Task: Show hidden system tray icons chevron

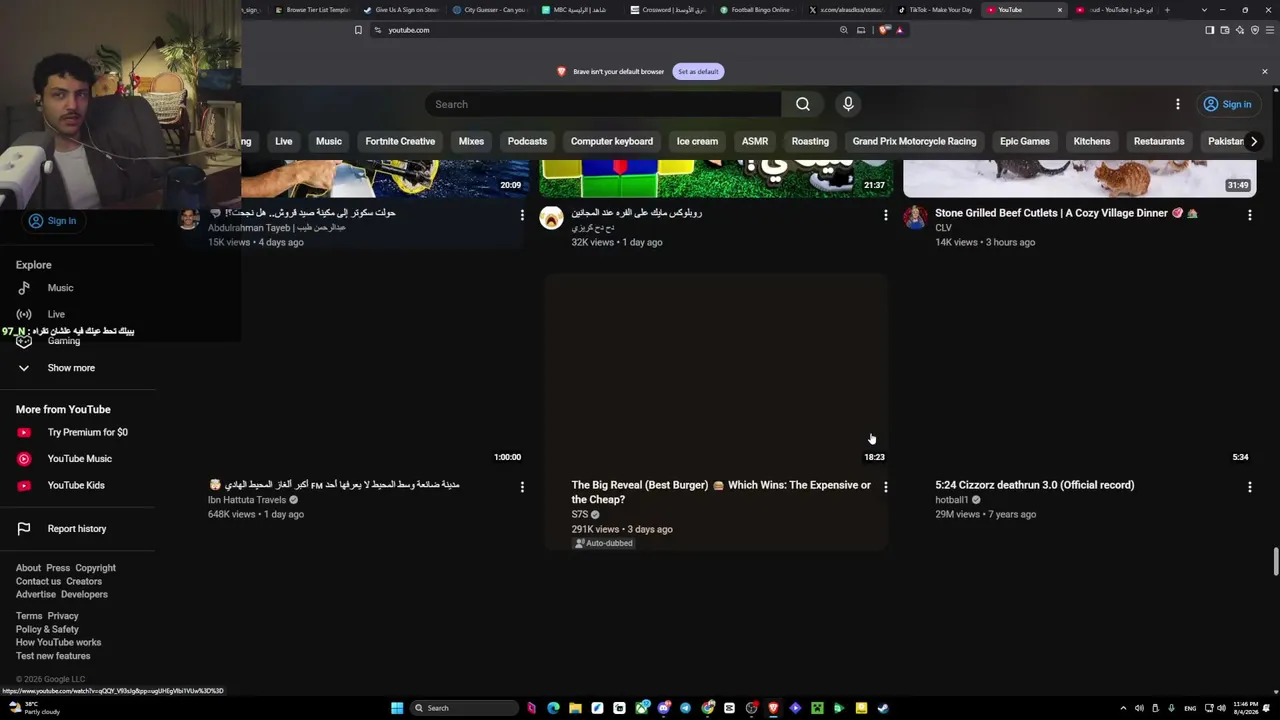Action: pyautogui.click(x=1123, y=708)
